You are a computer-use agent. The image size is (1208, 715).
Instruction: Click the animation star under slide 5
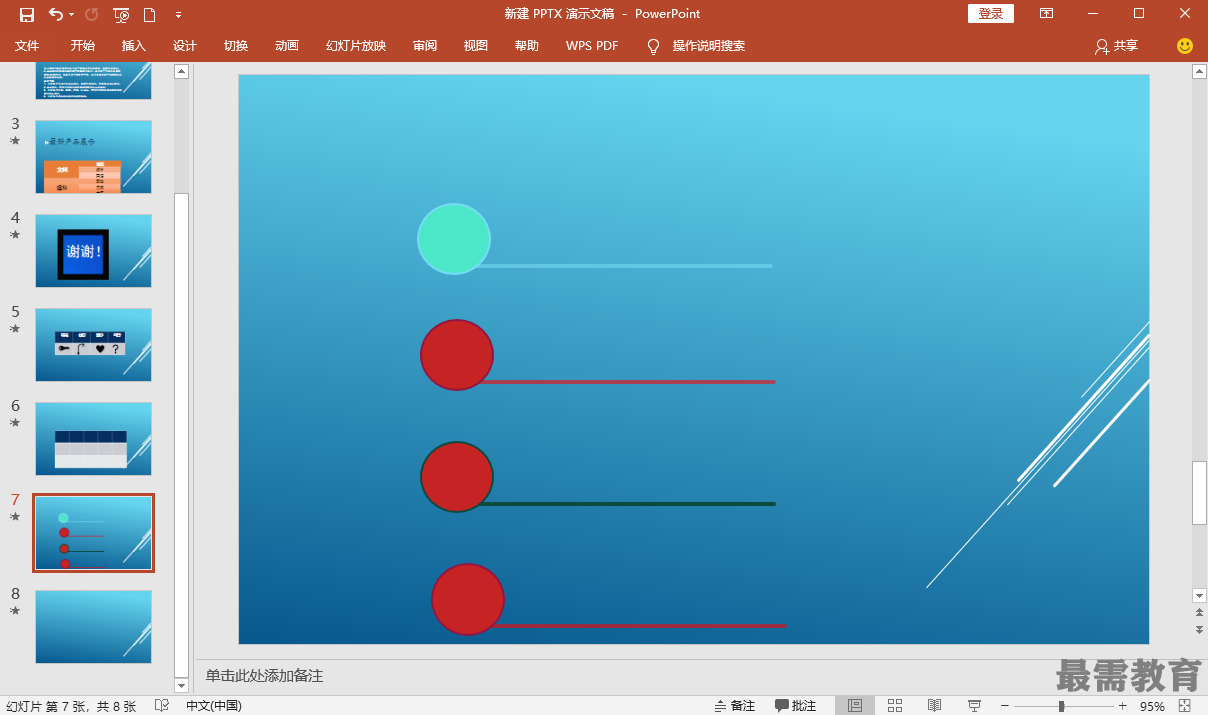coord(15,329)
